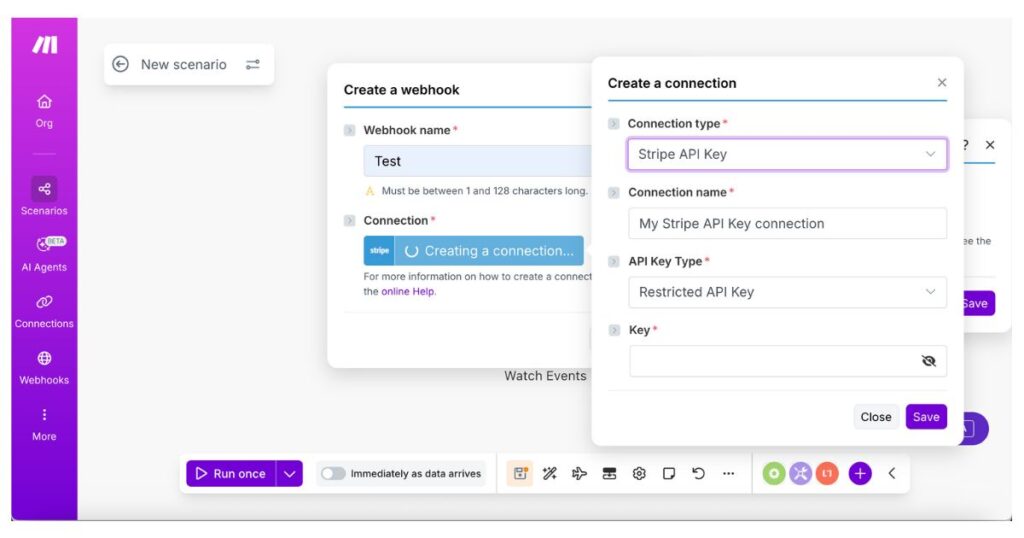Viewport: 1024px width, 538px height.
Task: Open the Scenarios section
Action: (44, 197)
